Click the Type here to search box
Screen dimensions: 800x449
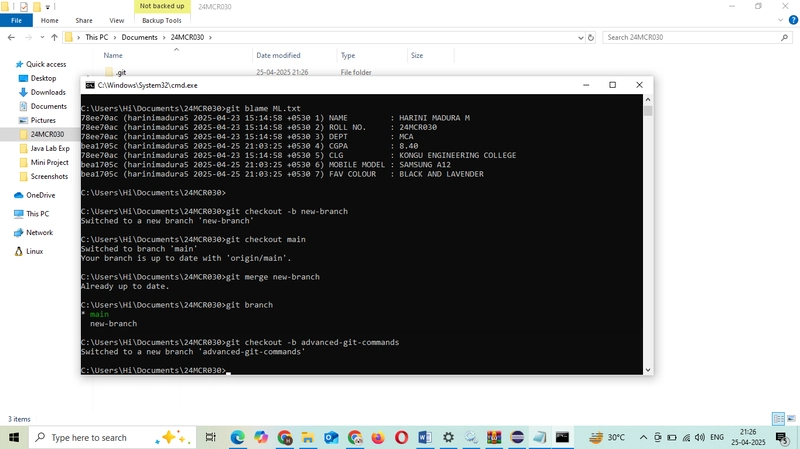pos(112,437)
